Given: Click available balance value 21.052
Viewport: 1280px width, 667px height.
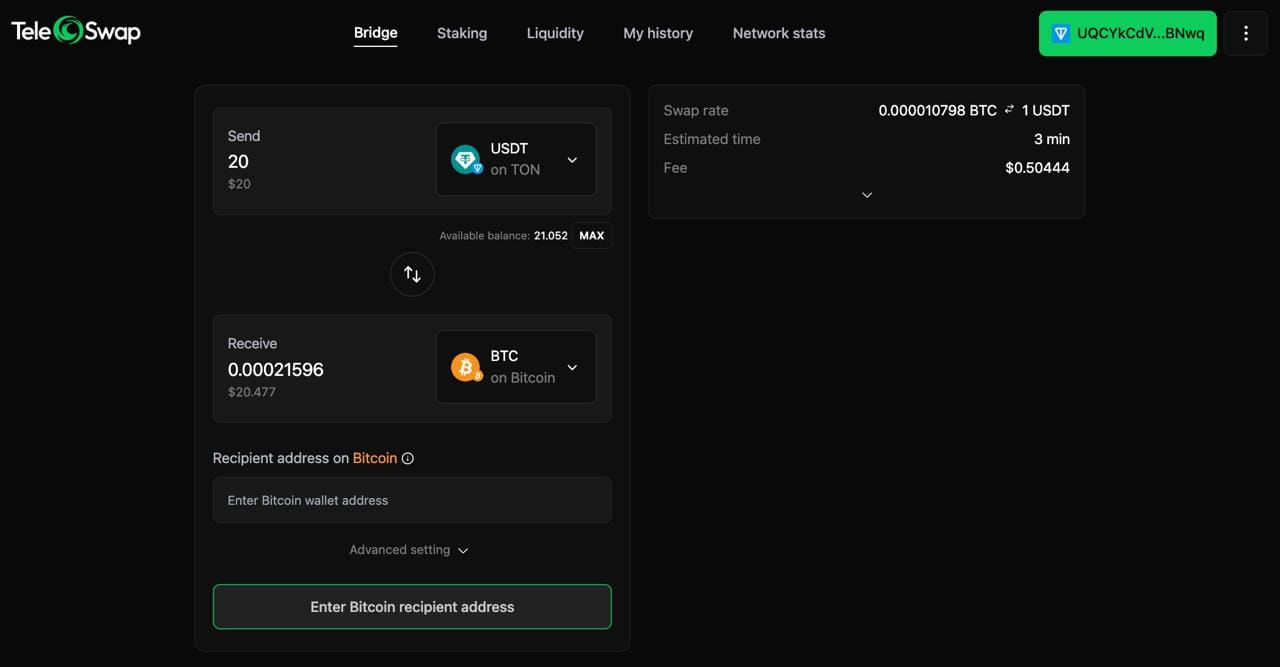Looking at the screenshot, I should 551,236.
